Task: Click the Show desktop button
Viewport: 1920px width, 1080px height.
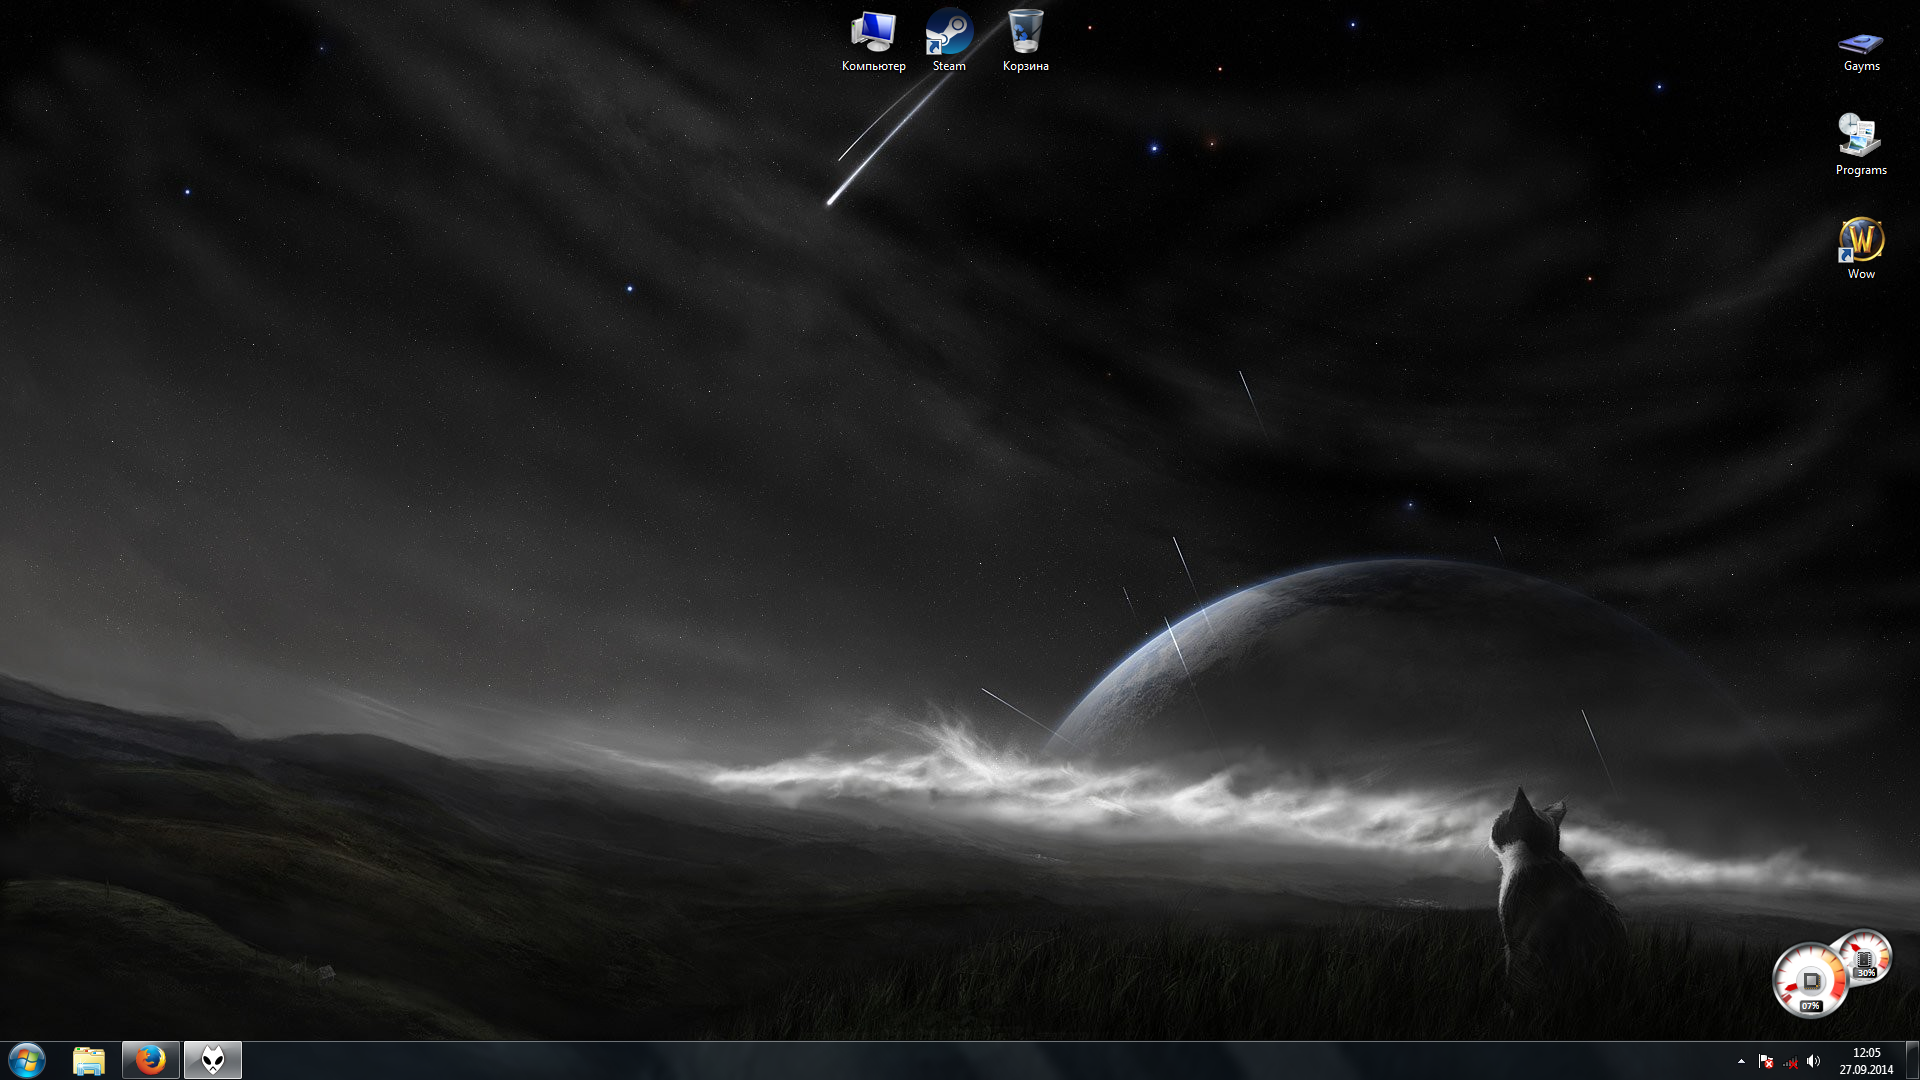Action: point(1912,1060)
